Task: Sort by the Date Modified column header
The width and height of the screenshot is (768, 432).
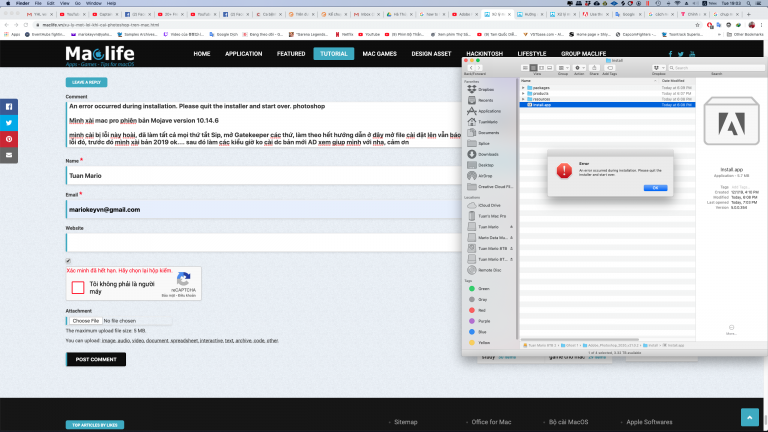Action: pos(673,81)
